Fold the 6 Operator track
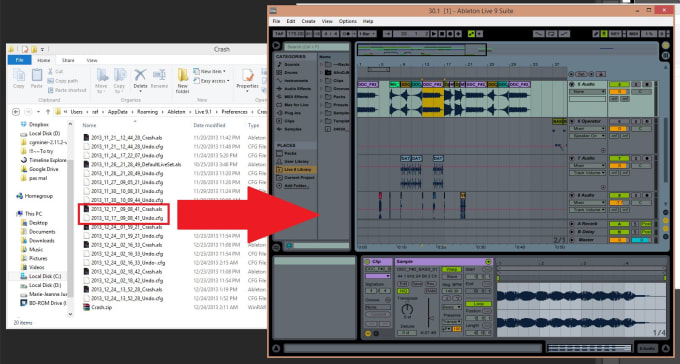 [x=572, y=121]
